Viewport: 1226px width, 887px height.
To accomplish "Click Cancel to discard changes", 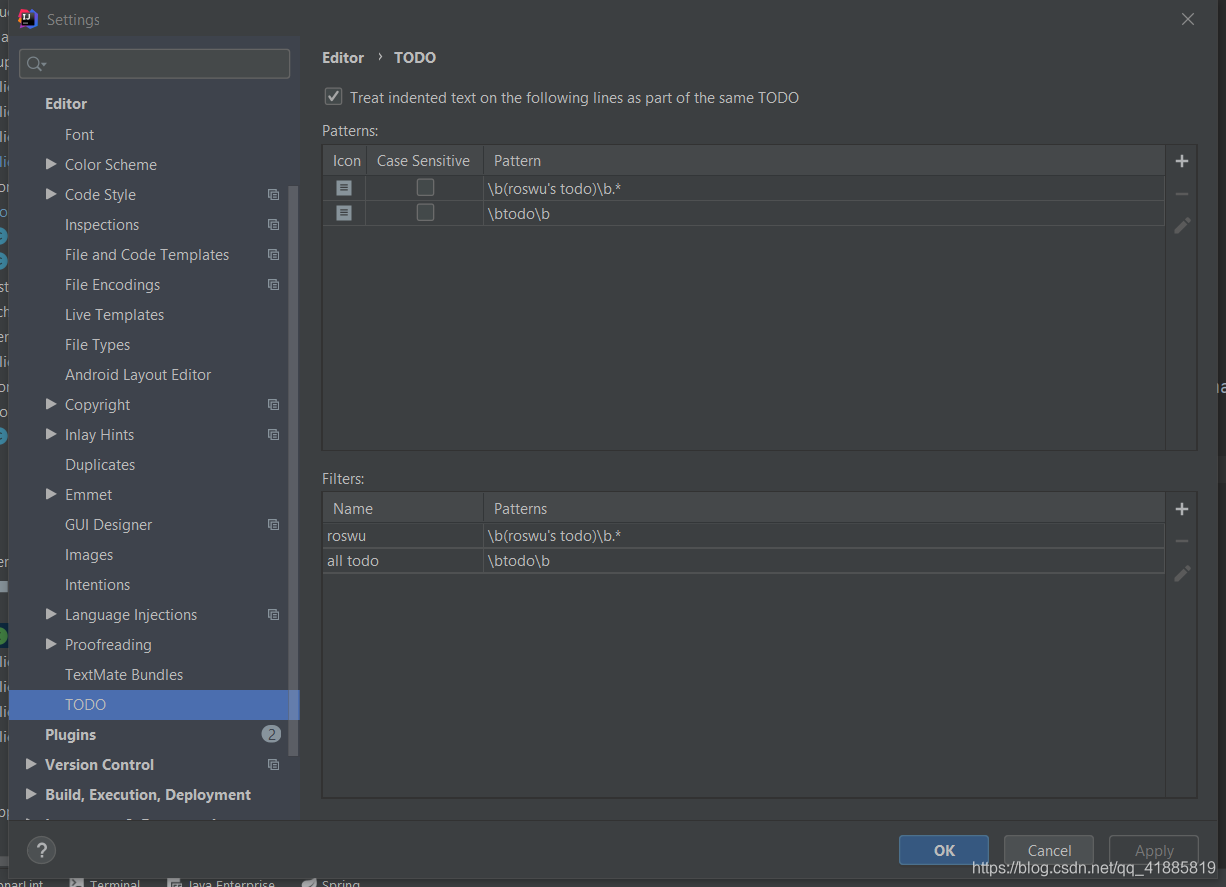I will point(1049,850).
